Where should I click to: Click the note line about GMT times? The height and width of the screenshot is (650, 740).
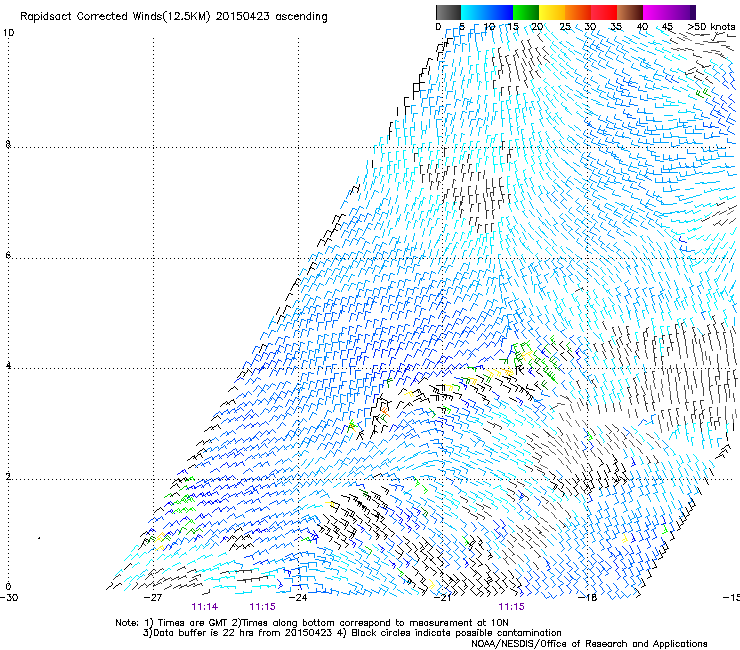pyautogui.click(x=312, y=623)
